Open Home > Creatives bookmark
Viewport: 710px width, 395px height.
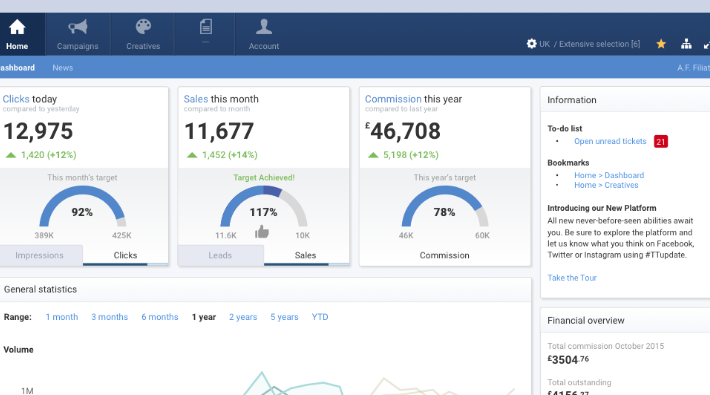[x=606, y=185]
